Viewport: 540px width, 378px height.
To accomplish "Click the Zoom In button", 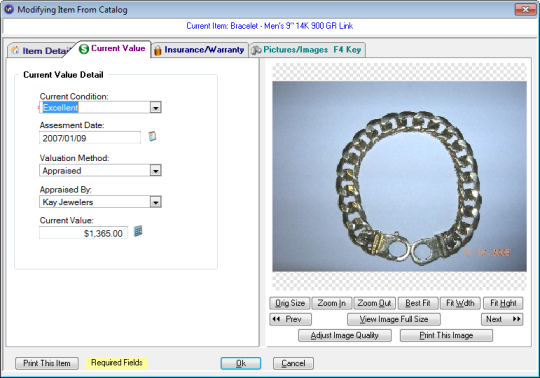I will click(x=332, y=303).
